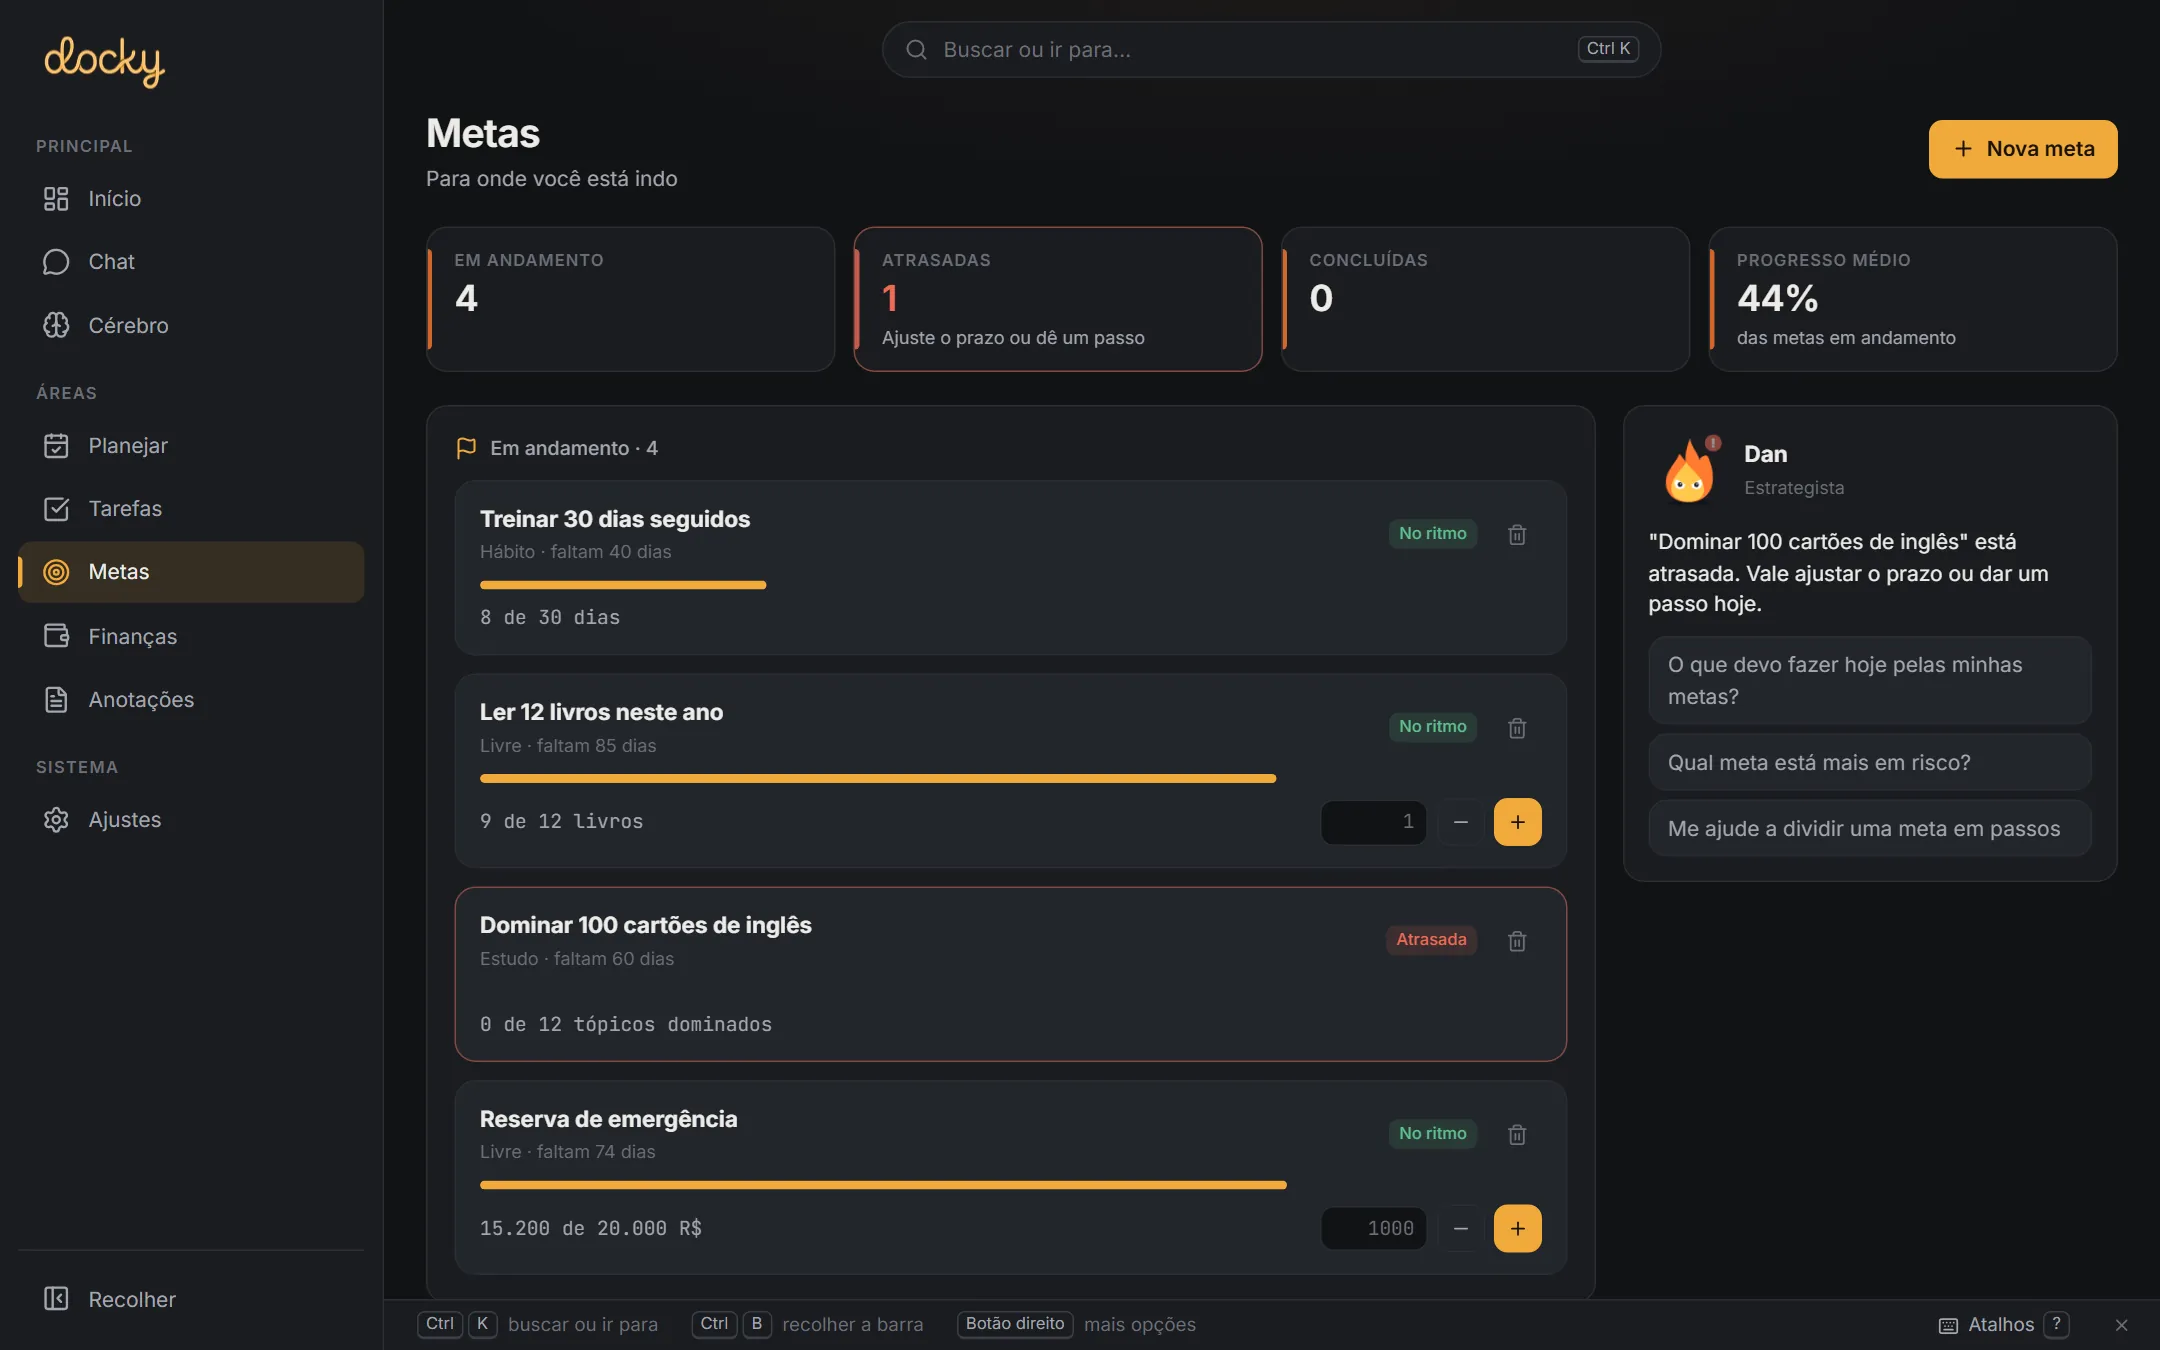Click the progress bar of Treinar 30 dias
Viewport: 2160px width, 1350px height.
[1010, 585]
